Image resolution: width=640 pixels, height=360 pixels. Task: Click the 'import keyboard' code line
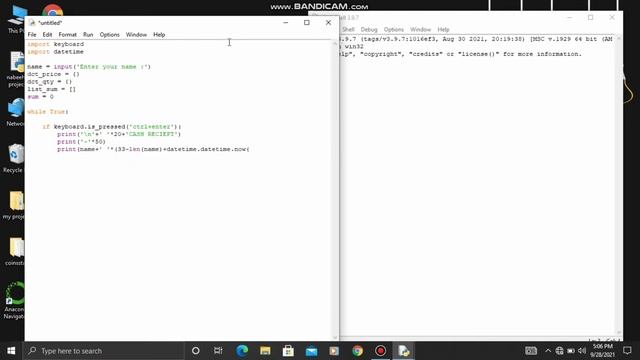[x=56, y=44]
